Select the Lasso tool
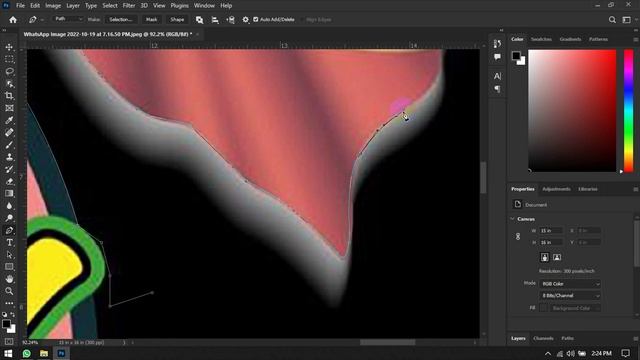 (9, 71)
